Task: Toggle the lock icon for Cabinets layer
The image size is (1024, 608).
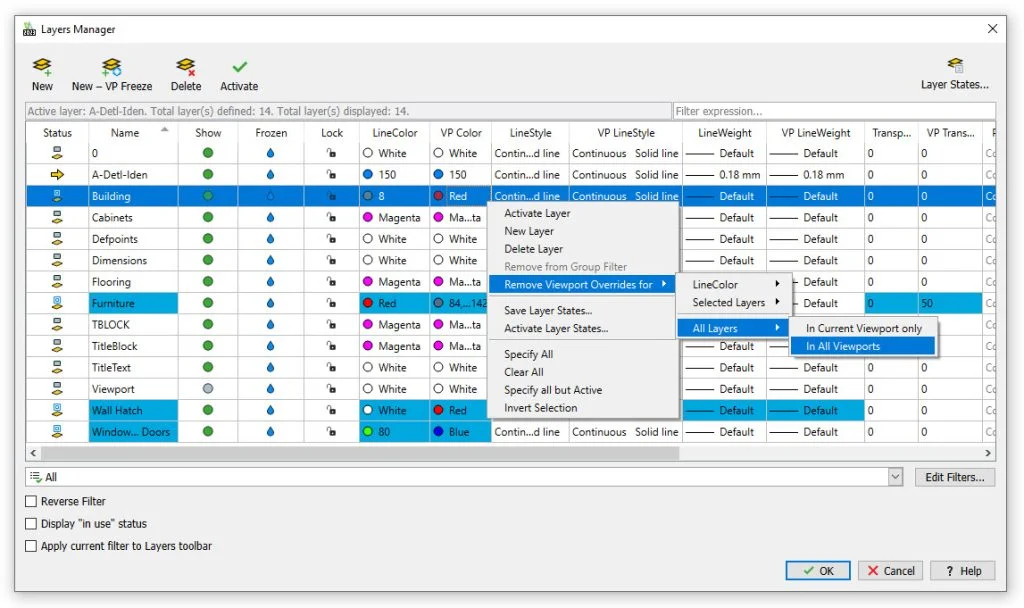Action: [x=332, y=218]
